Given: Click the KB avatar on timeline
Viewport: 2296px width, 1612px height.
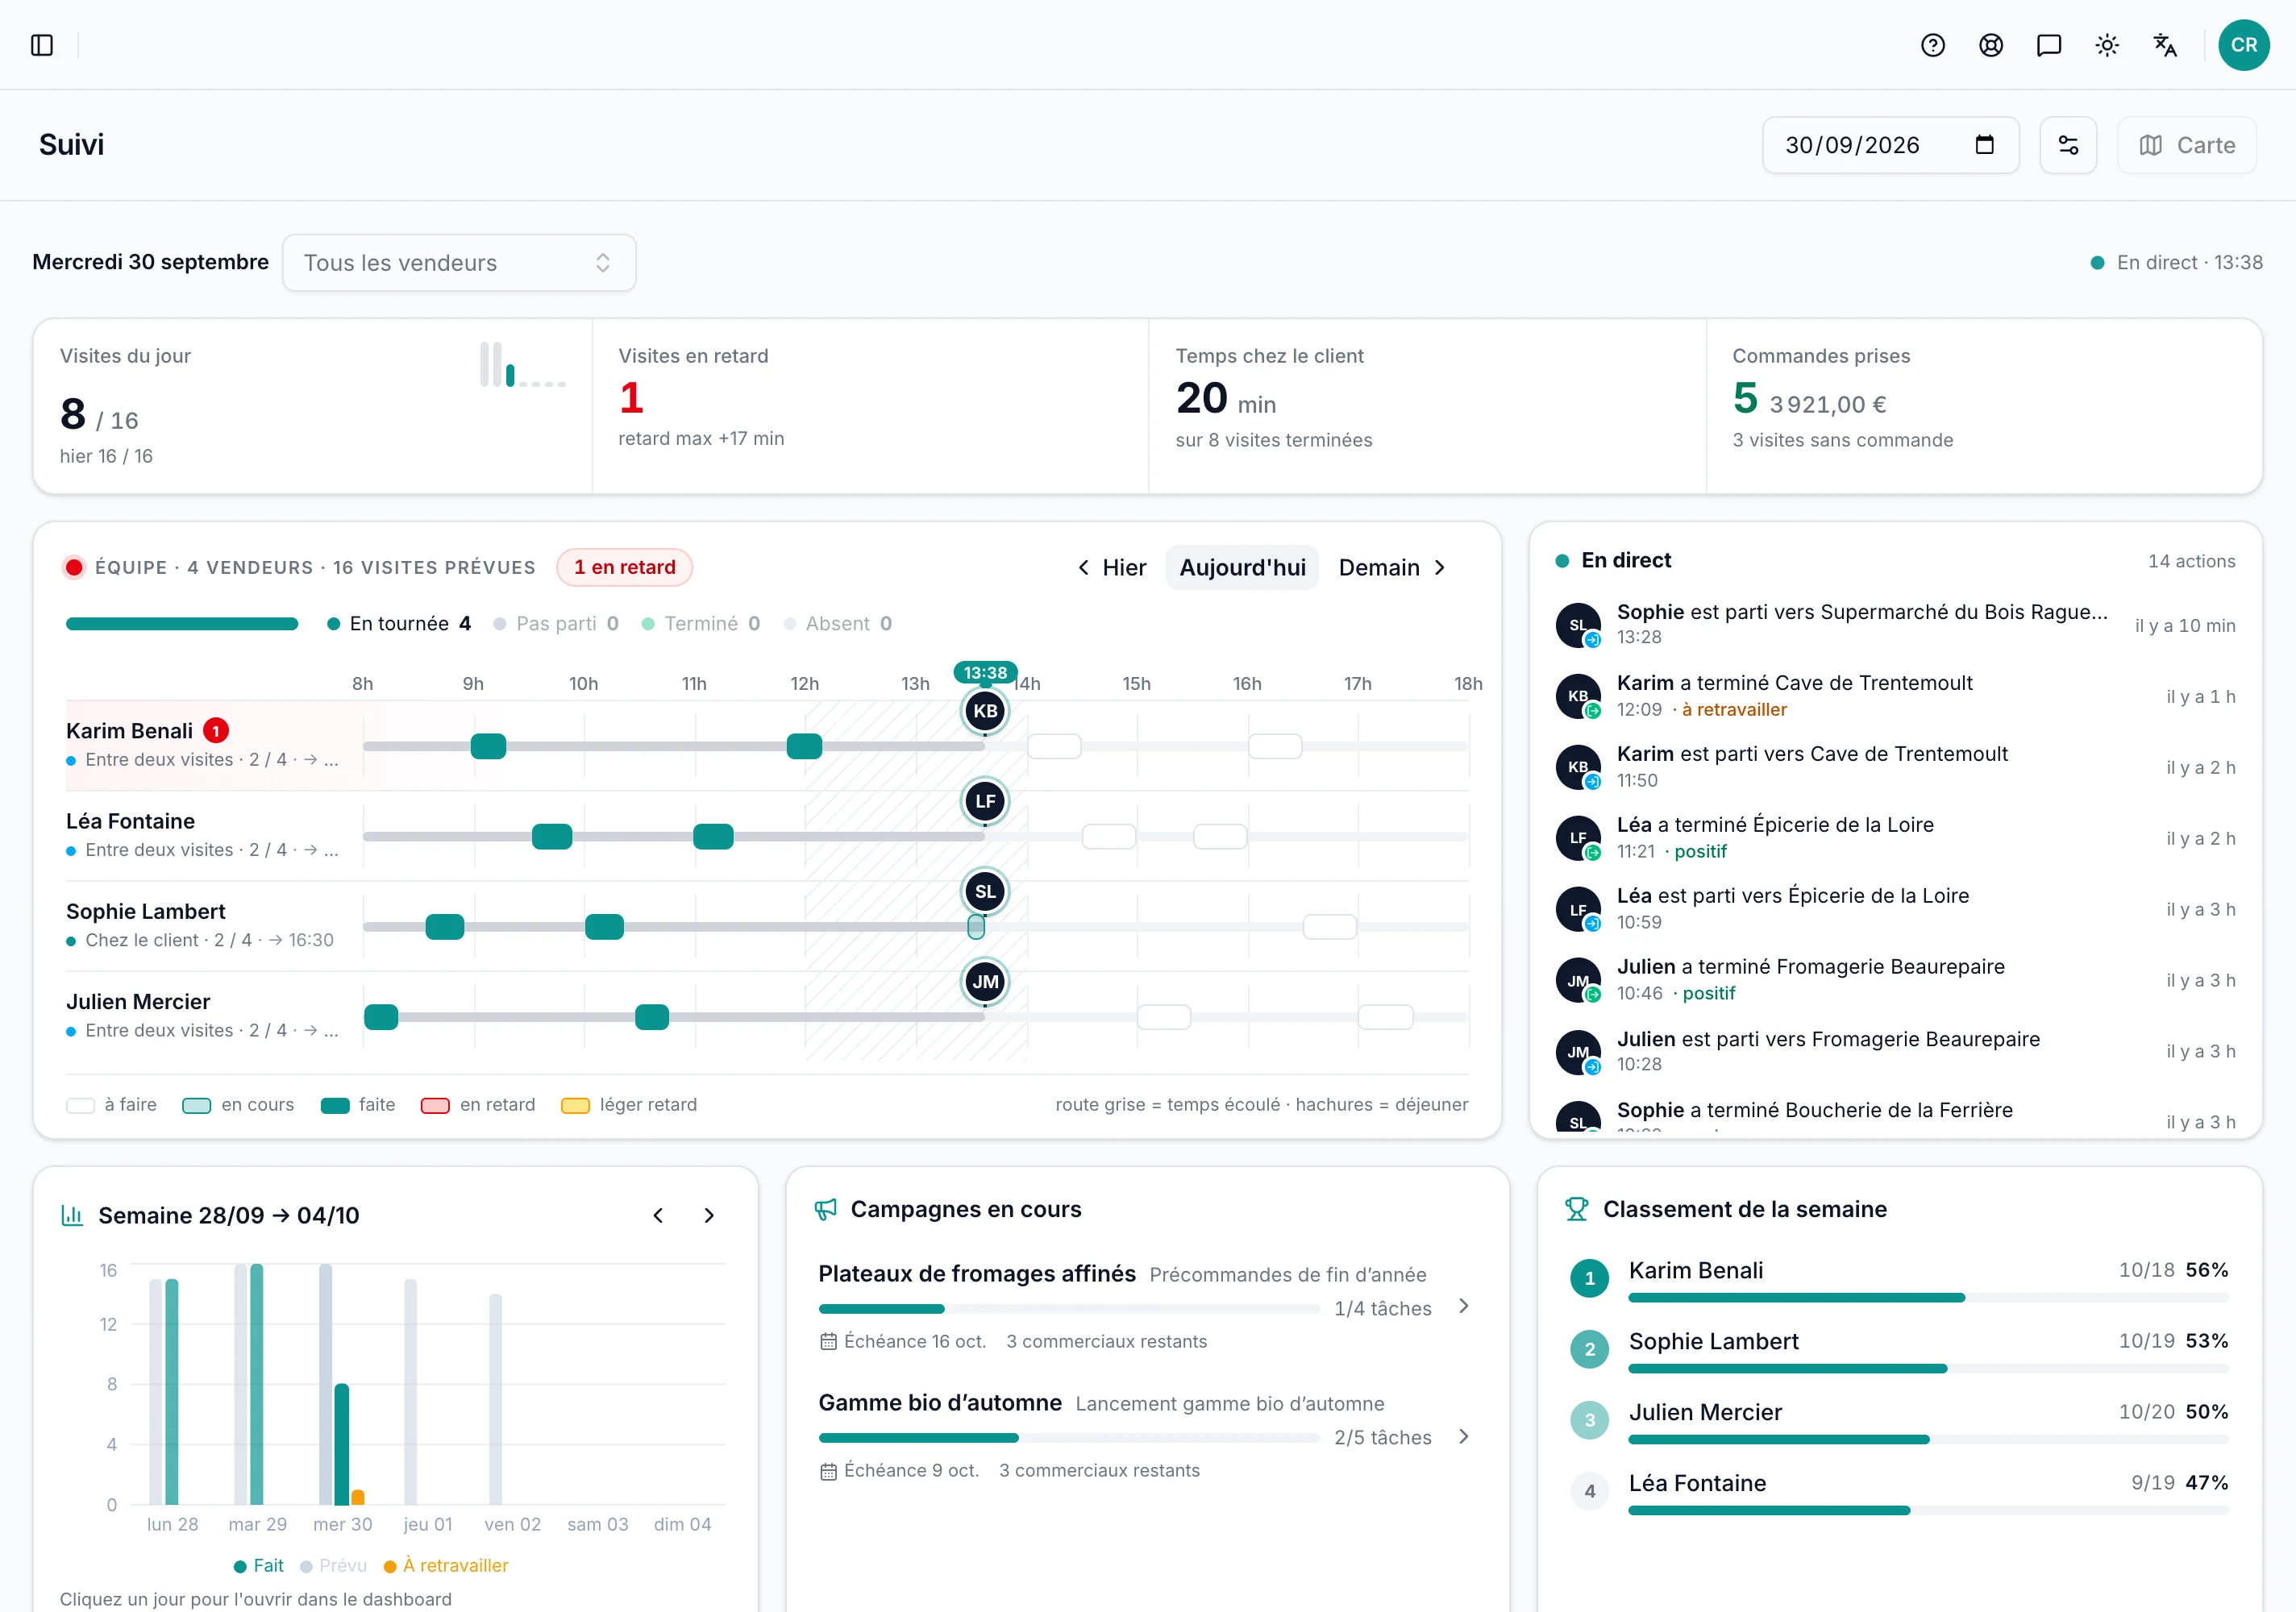Looking at the screenshot, I should [985, 711].
